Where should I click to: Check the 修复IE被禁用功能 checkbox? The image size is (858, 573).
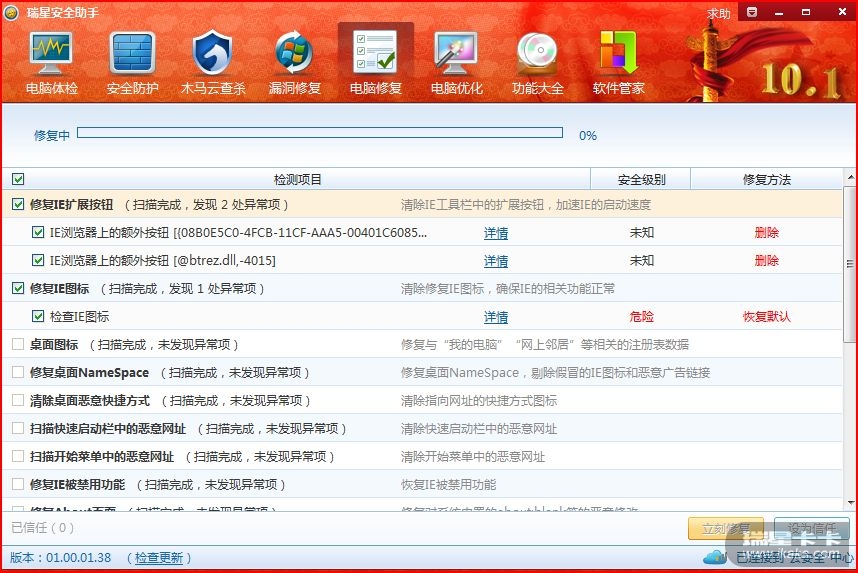pos(18,484)
